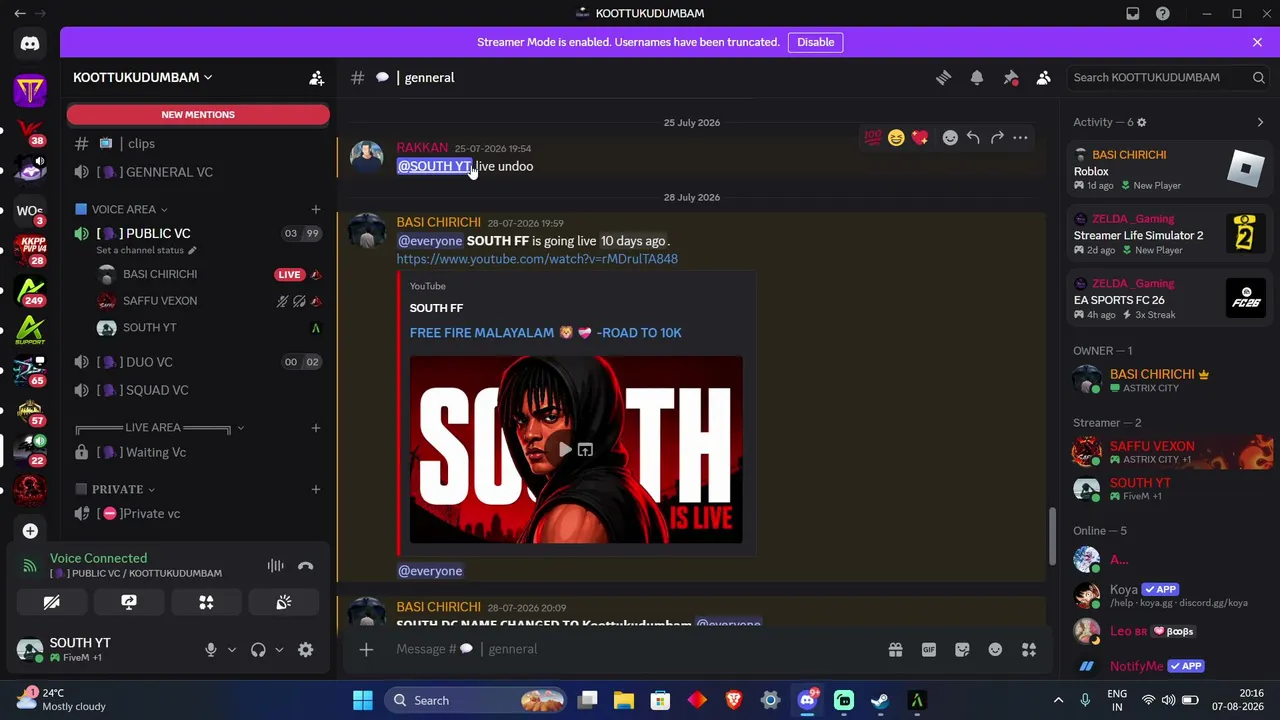The image size is (1280, 720).
Task: Attach a file using the plus button
Action: (366, 650)
